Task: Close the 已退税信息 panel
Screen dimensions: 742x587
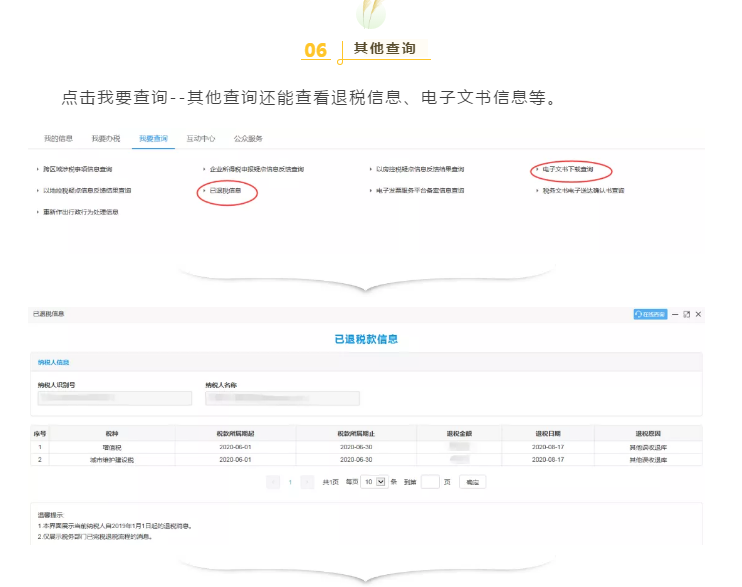Action: (698, 314)
